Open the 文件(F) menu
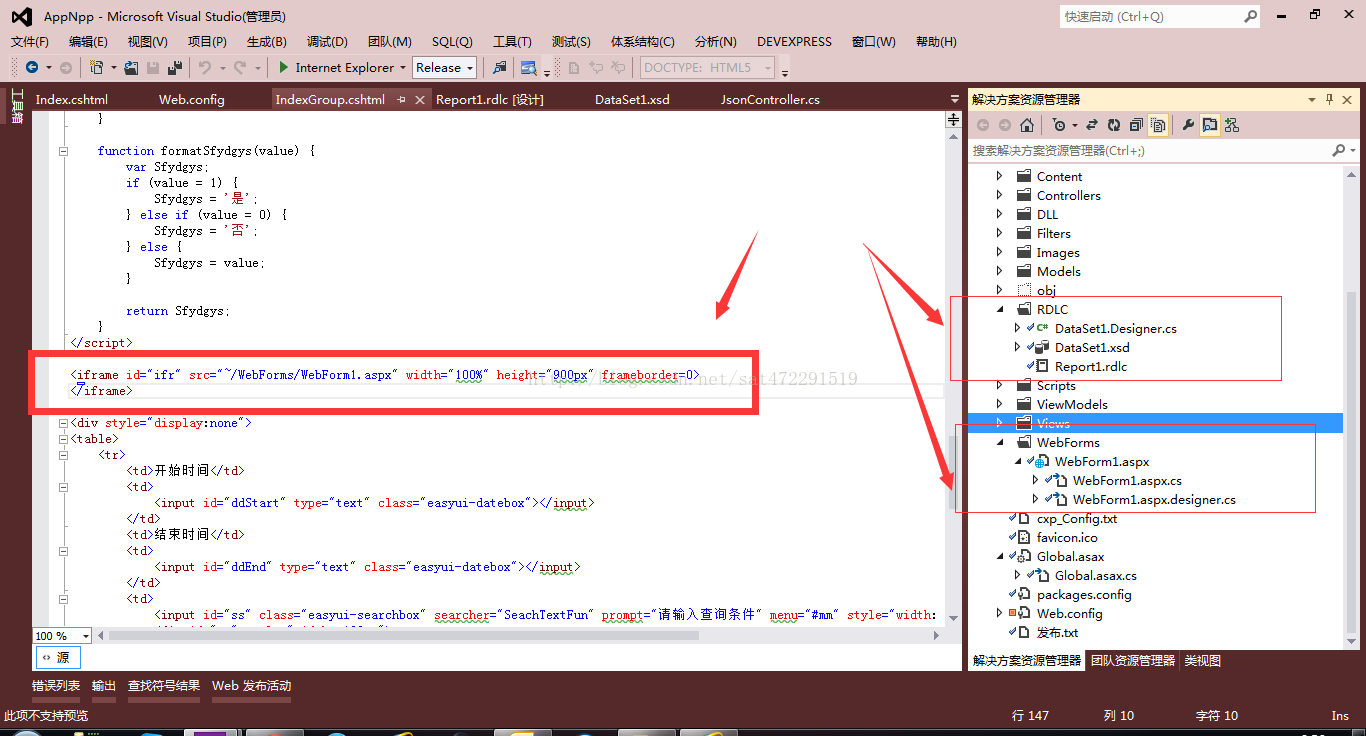This screenshot has height=736, width=1366. pos(29,41)
